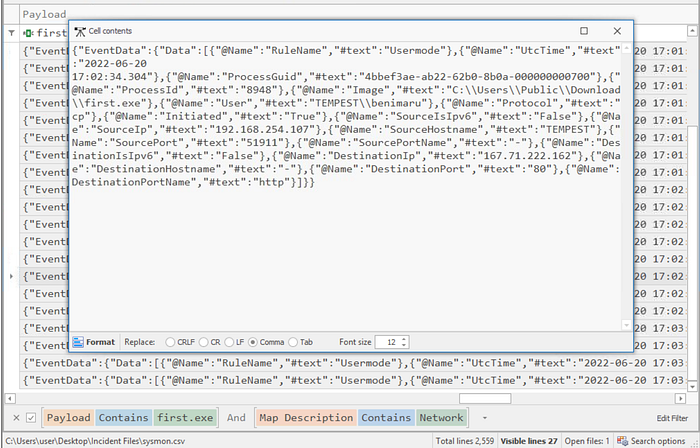The height and width of the screenshot is (448, 700).
Task: Click the sysmon.csv file path in status bar
Action: click(x=96, y=441)
